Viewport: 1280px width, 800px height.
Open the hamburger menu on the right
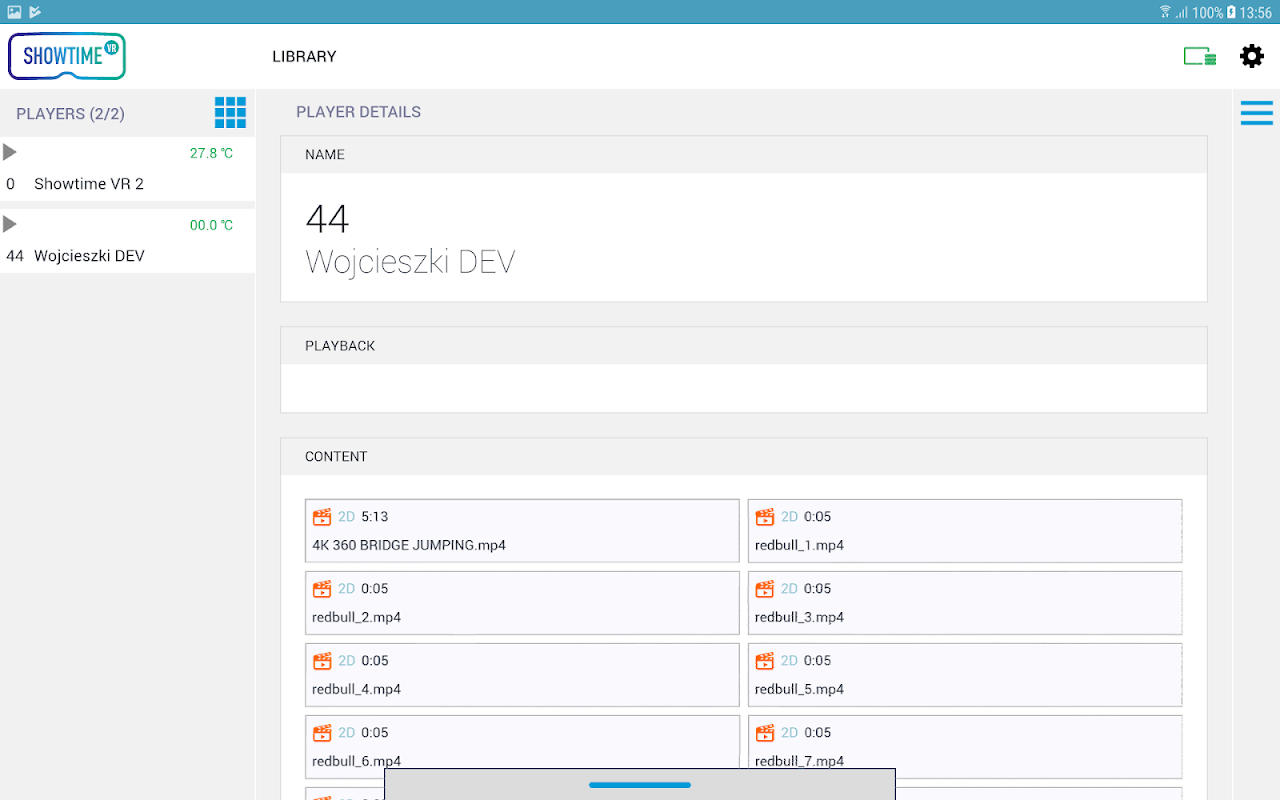(x=1257, y=112)
